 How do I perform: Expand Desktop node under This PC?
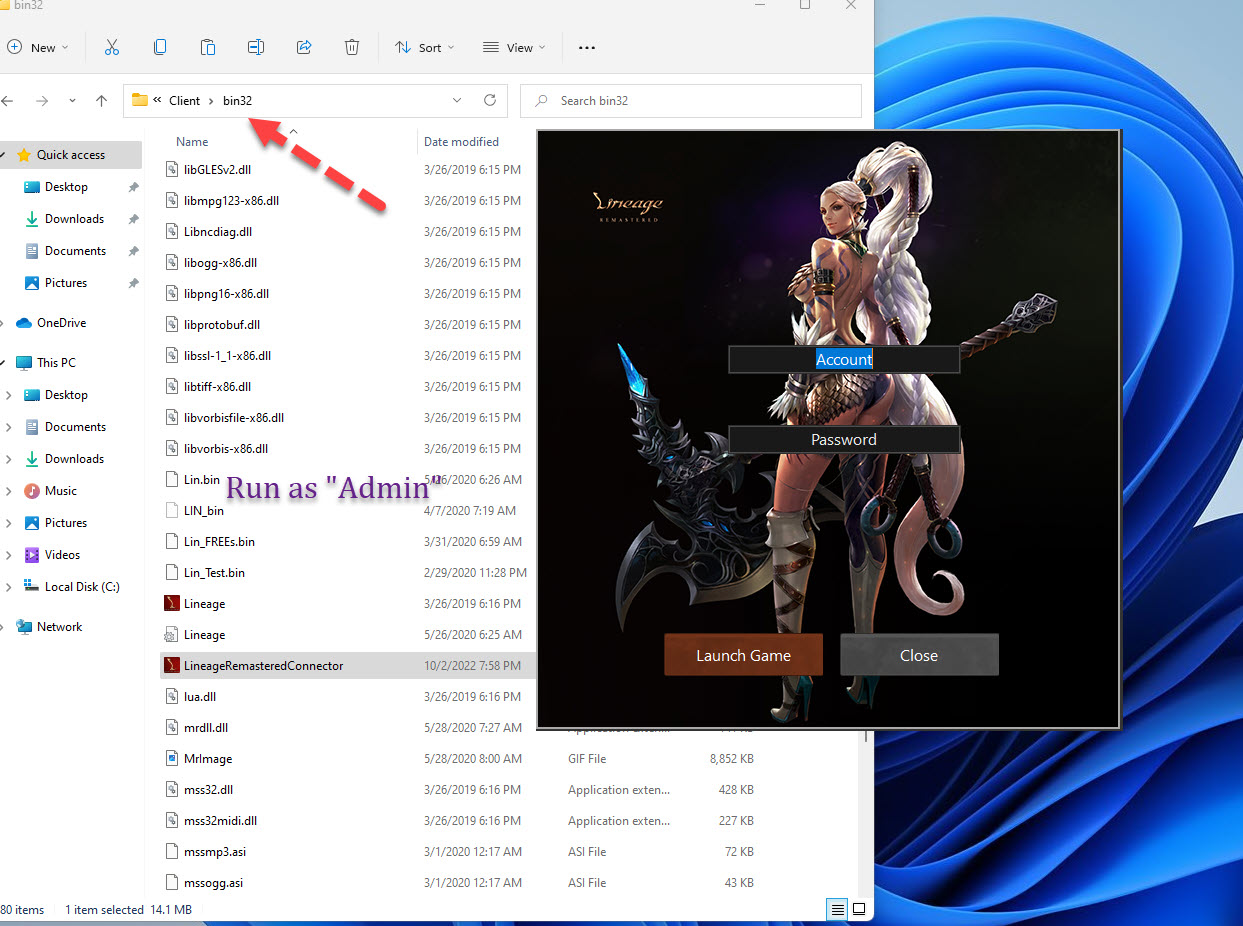click(x=9, y=395)
